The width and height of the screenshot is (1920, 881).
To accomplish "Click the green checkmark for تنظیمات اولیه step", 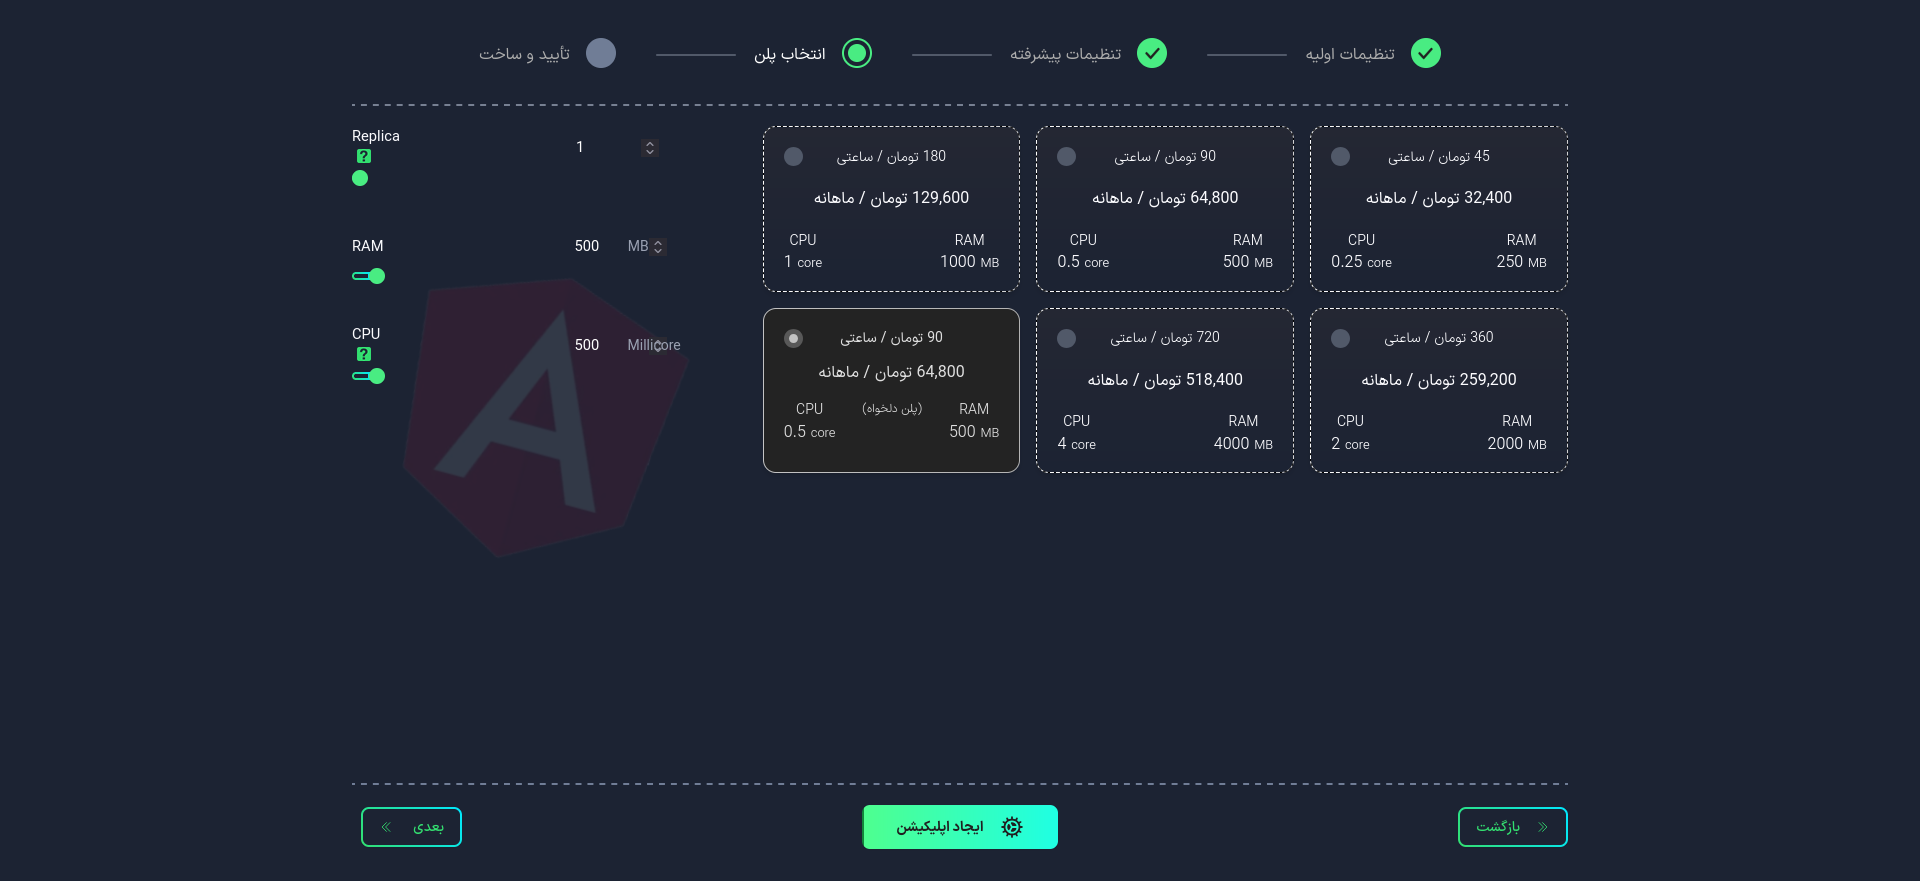I will [x=1426, y=53].
